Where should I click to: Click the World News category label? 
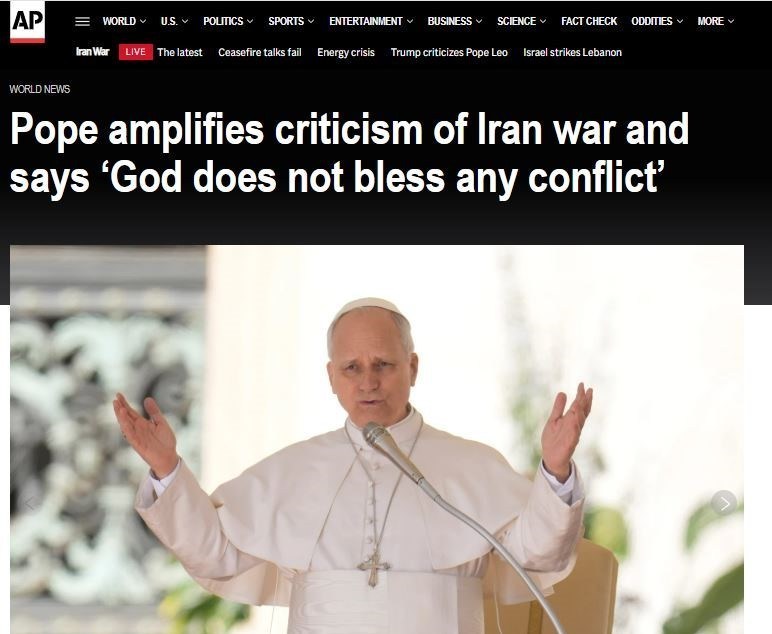(x=40, y=89)
